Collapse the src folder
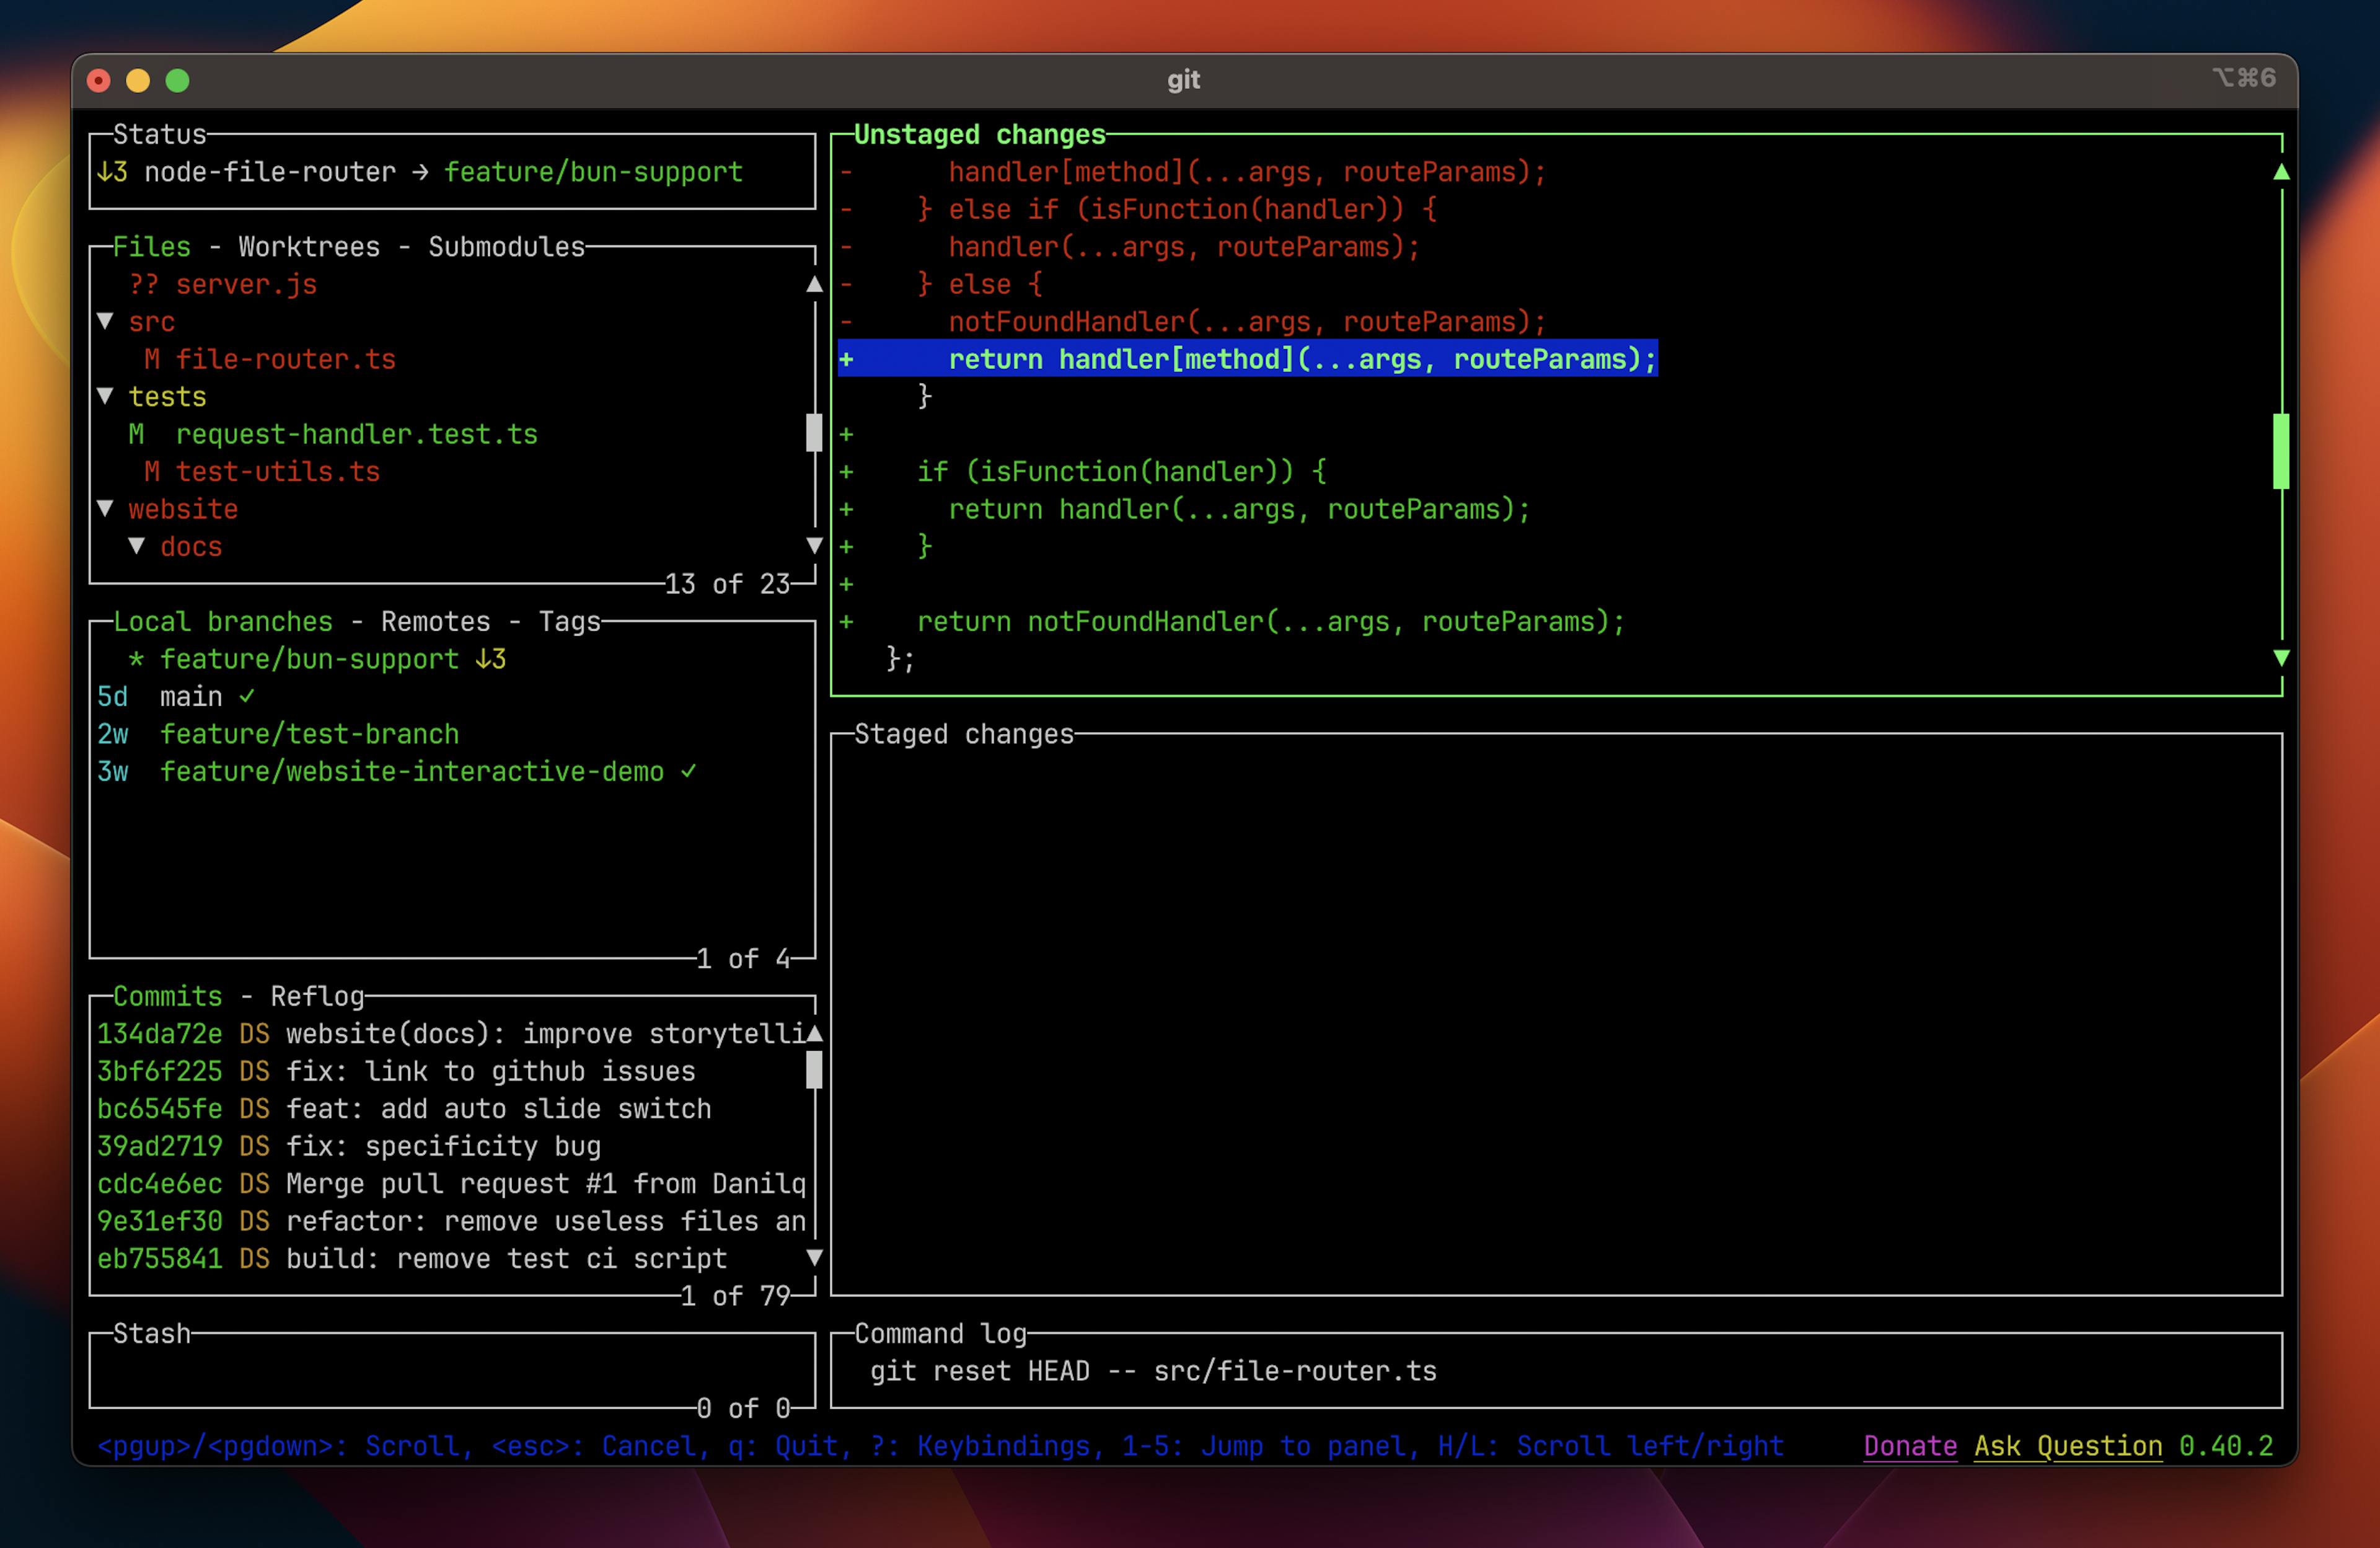Viewport: 2380px width, 1548px height. [106, 321]
